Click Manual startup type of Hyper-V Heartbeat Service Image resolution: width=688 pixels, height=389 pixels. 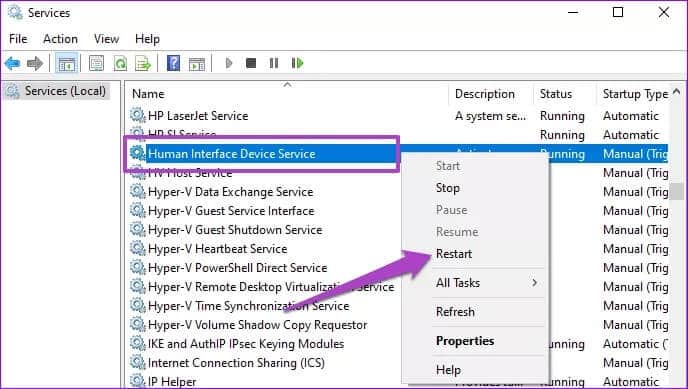click(635, 249)
